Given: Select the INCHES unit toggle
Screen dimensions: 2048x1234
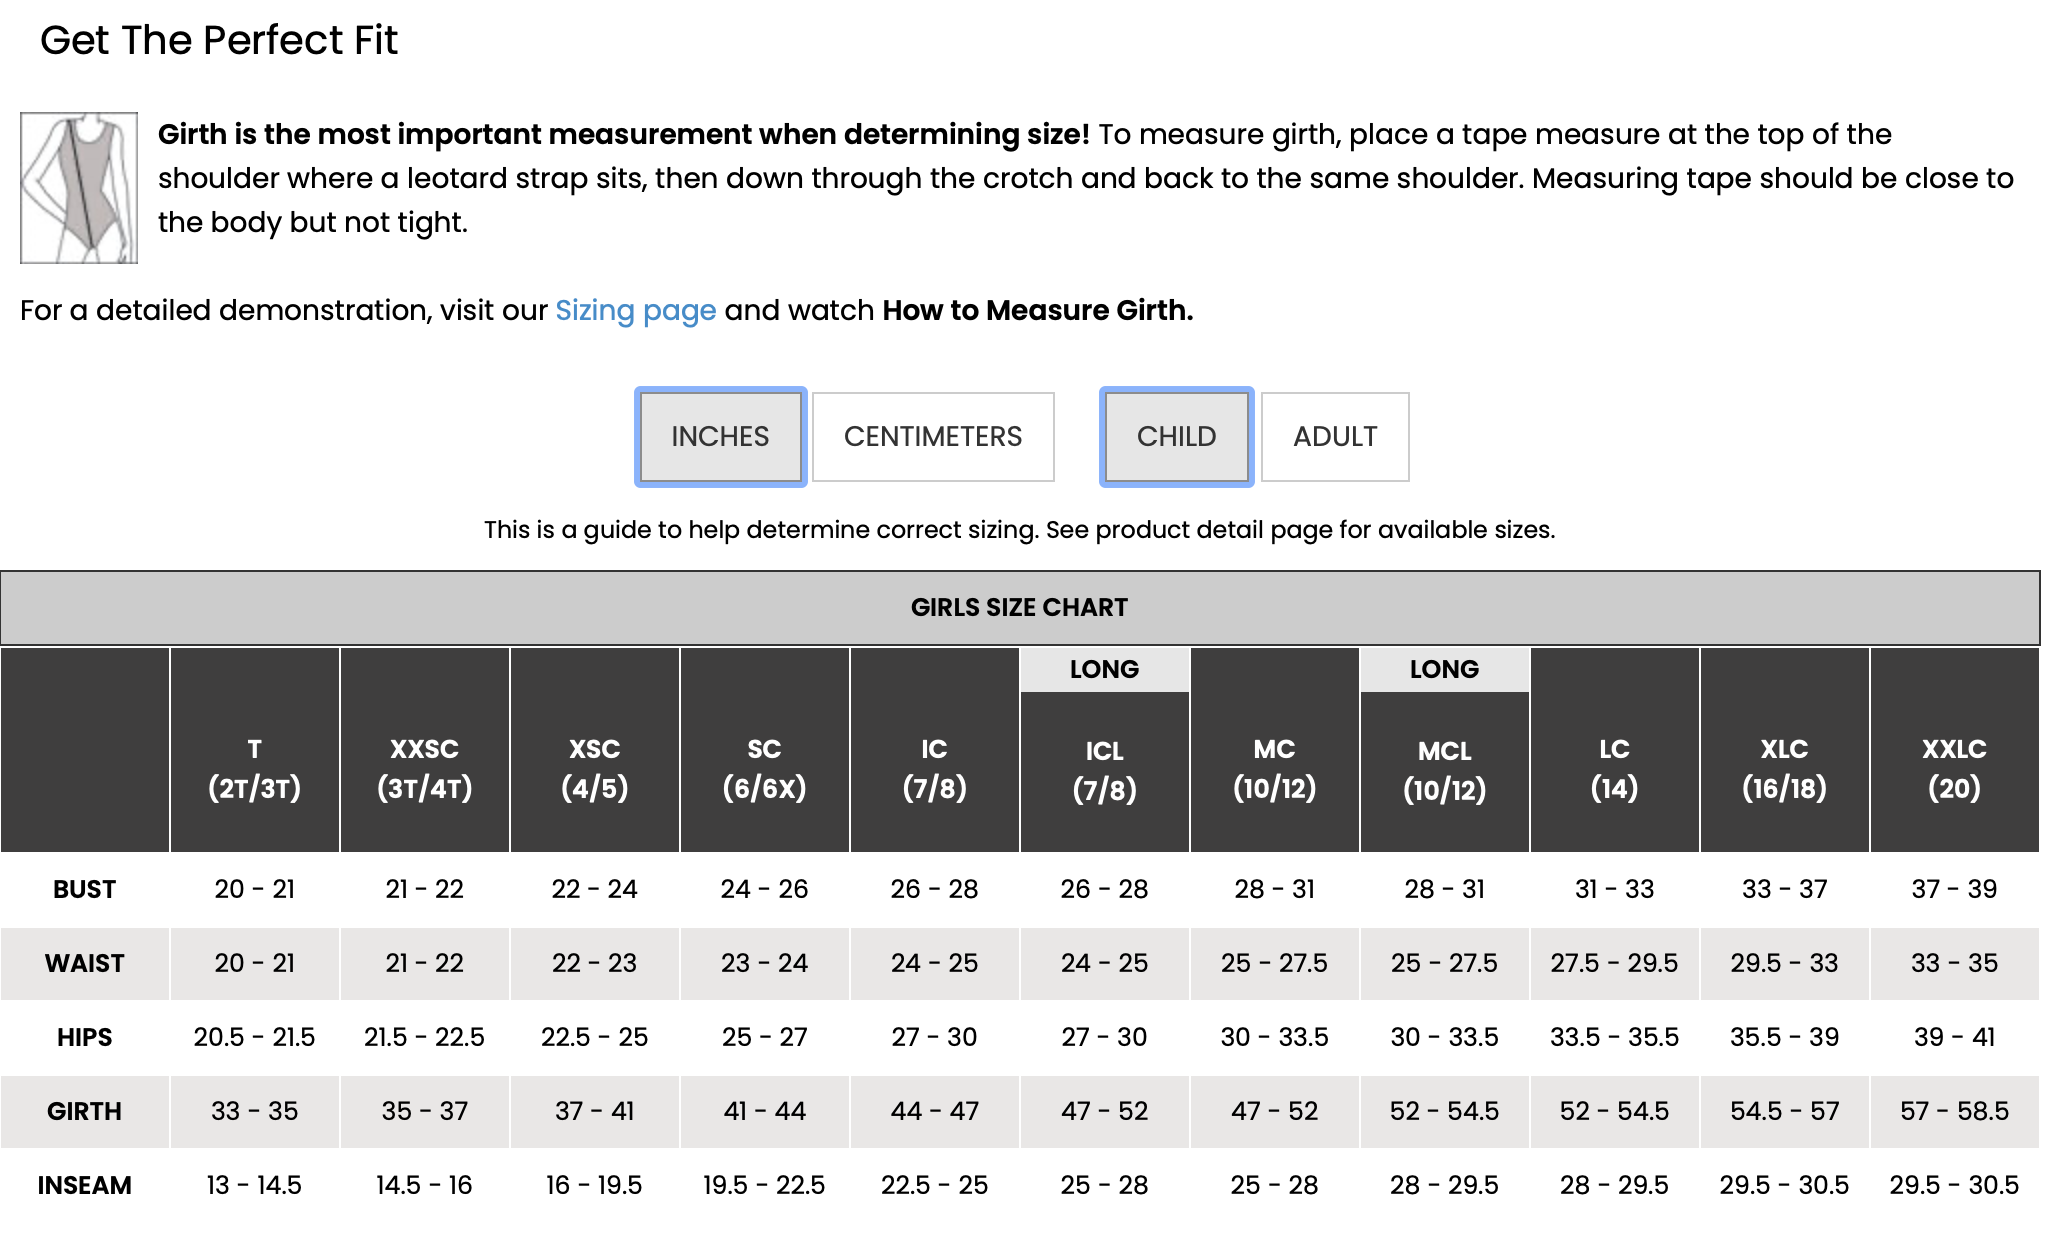Looking at the screenshot, I should (720, 437).
